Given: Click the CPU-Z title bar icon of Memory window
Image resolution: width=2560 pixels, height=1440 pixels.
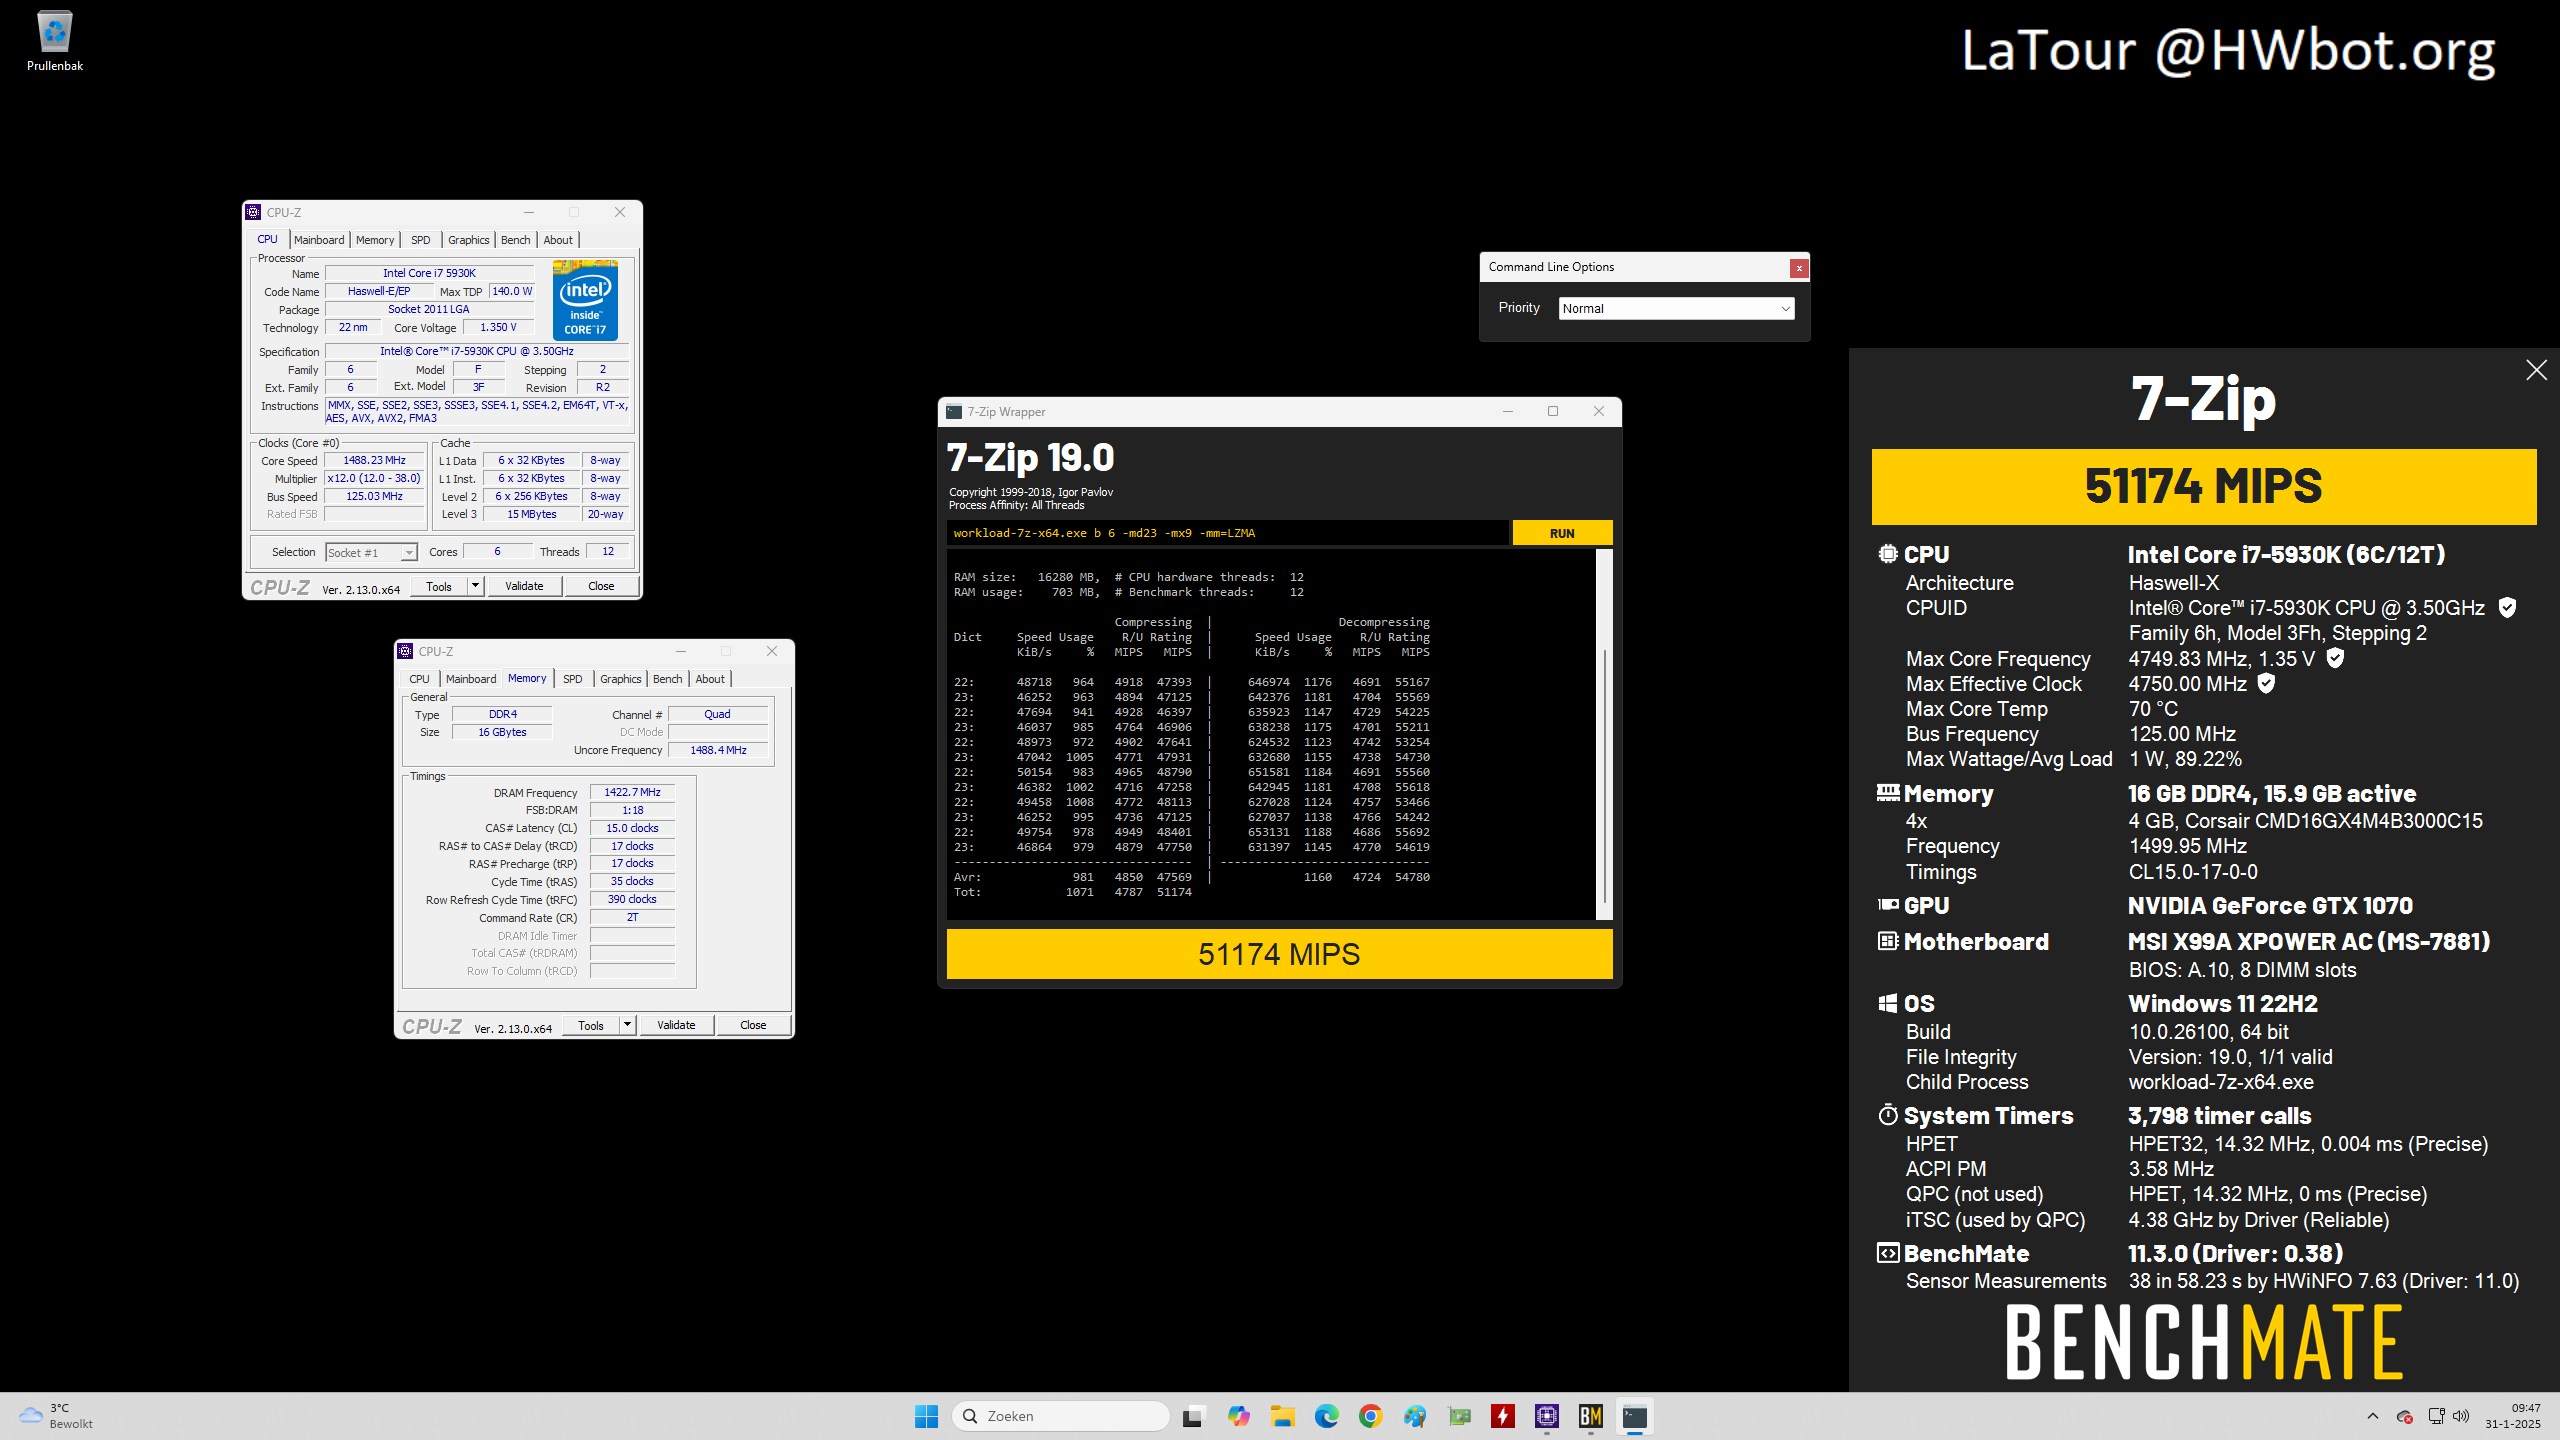Looking at the screenshot, I should point(405,651).
